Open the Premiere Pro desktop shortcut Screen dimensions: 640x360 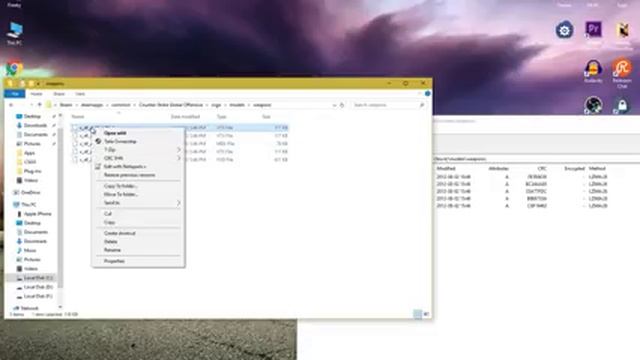click(593, 31)
